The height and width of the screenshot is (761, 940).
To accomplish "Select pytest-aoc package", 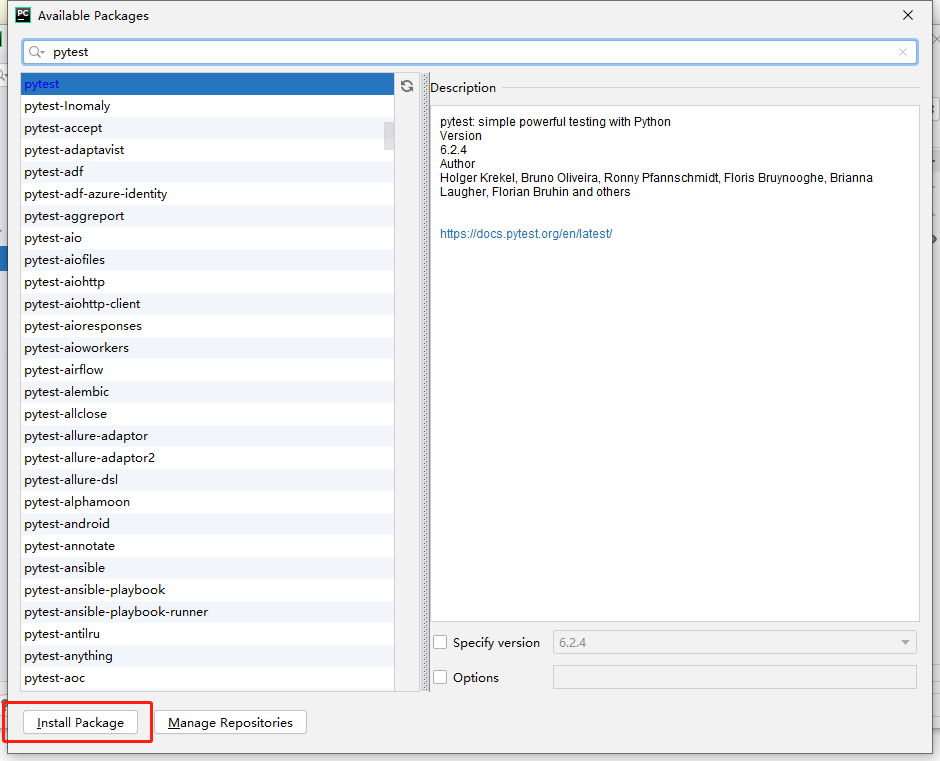I will (207, 678).
